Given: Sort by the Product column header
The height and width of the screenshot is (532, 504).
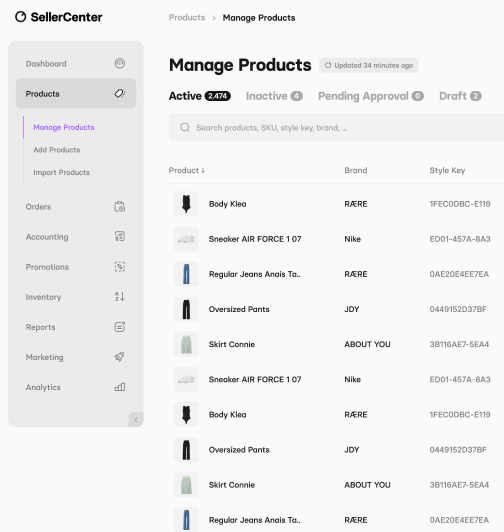Looking at the screenshot, I should pos(187,170).
